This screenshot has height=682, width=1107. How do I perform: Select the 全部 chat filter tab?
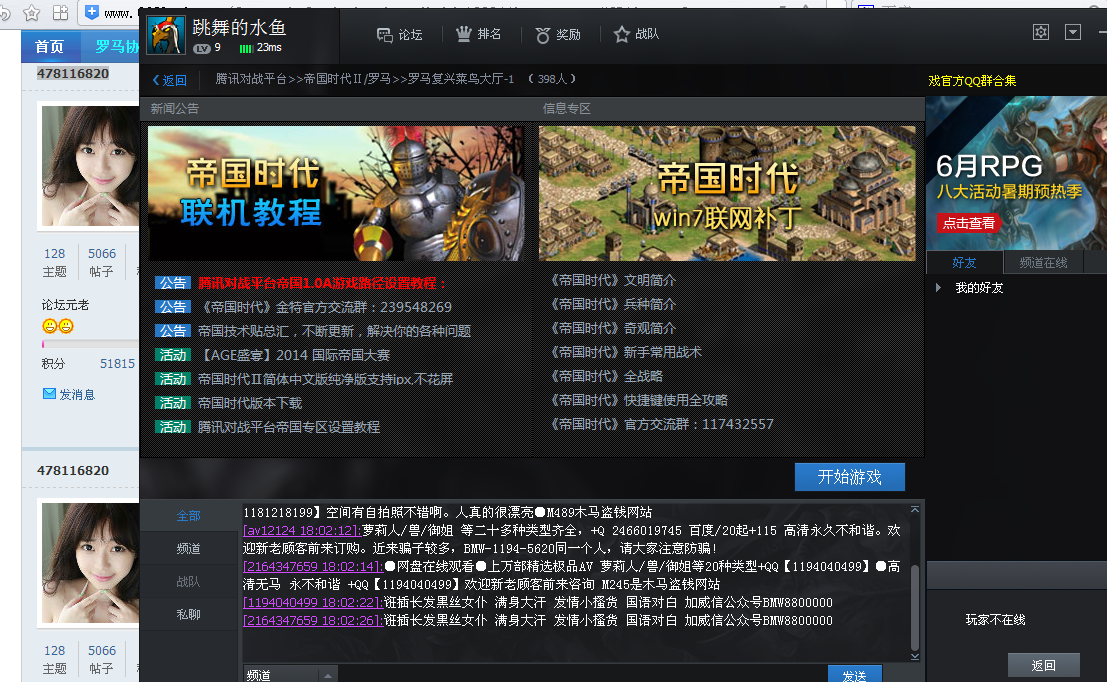tap(188, 516)
